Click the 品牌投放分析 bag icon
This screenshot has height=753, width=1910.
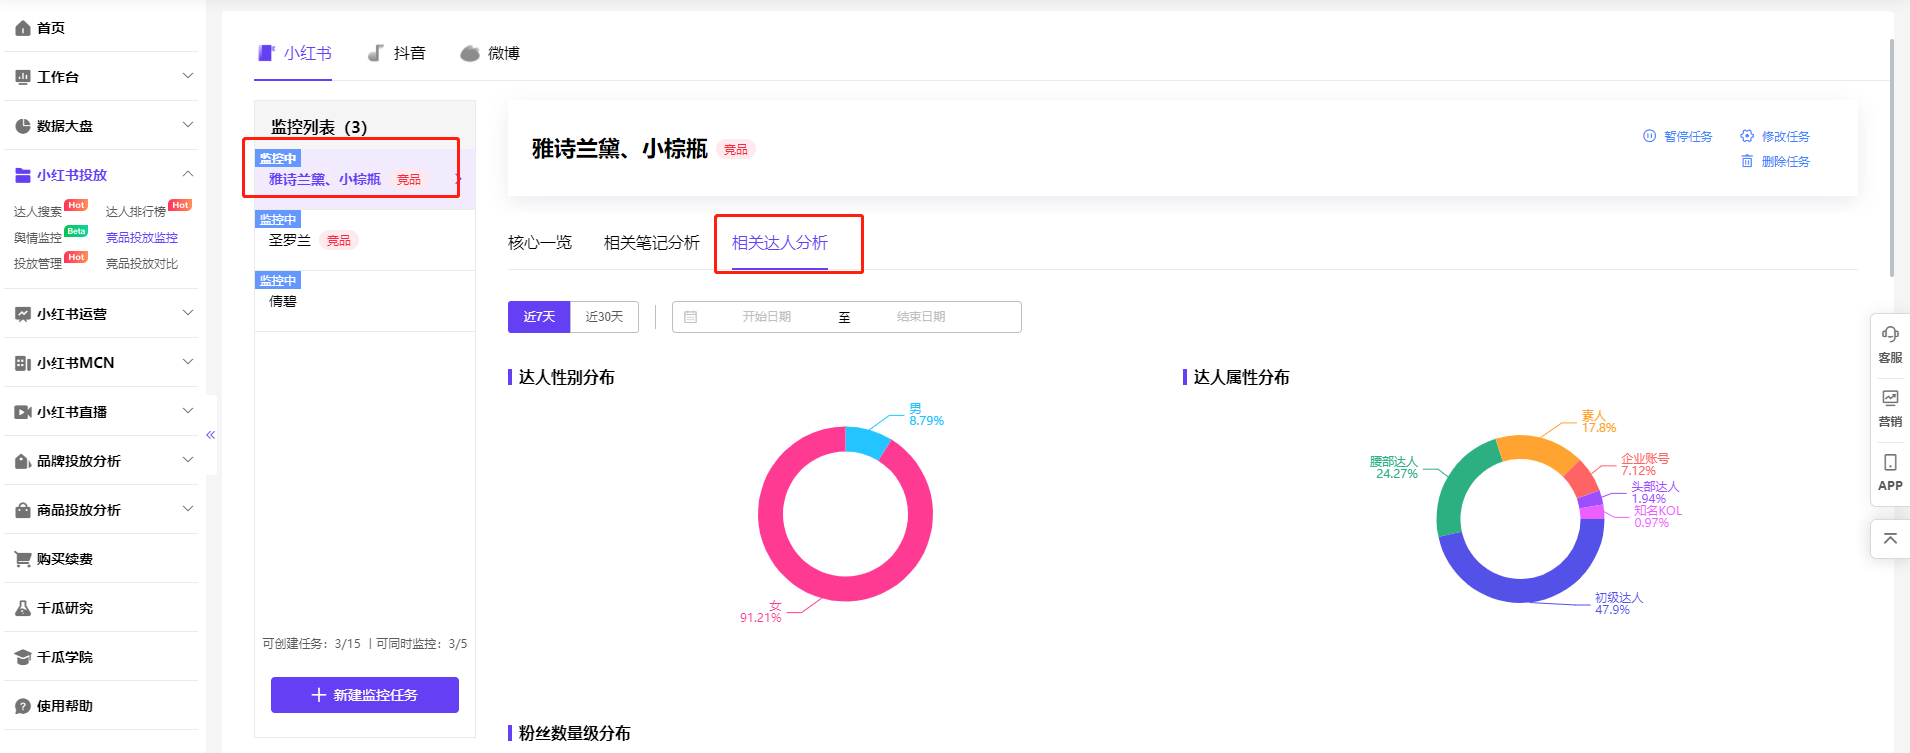point(23,461)
